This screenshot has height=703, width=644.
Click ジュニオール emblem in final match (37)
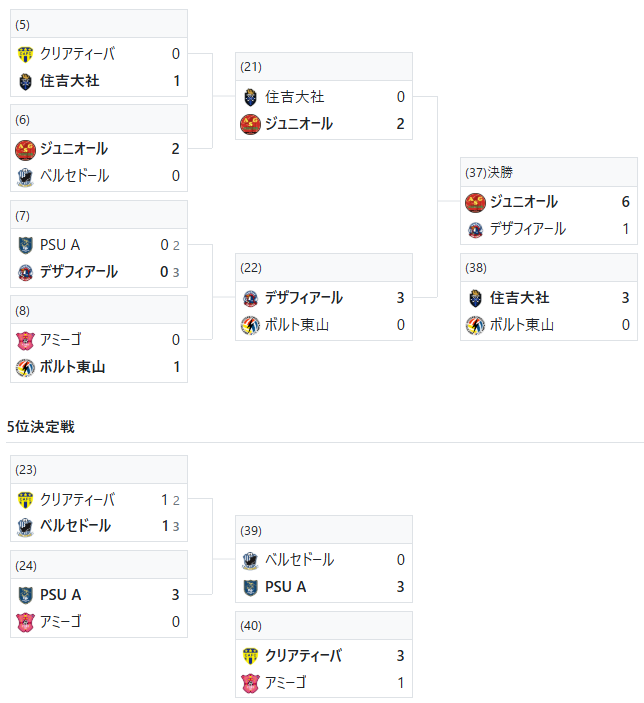click(475, 202)
